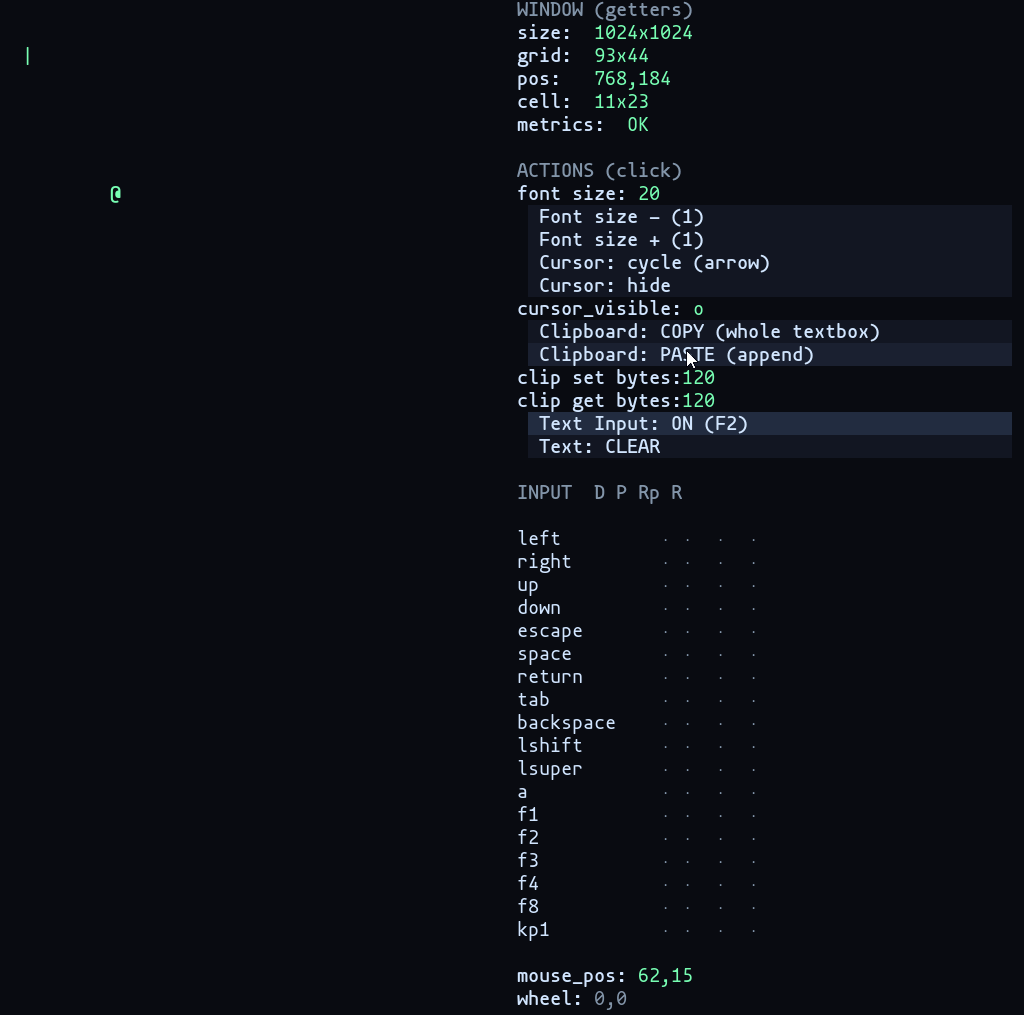1024x1015 pixels.
Task: Click the 'f2' input row
Action: click(637, 837)
